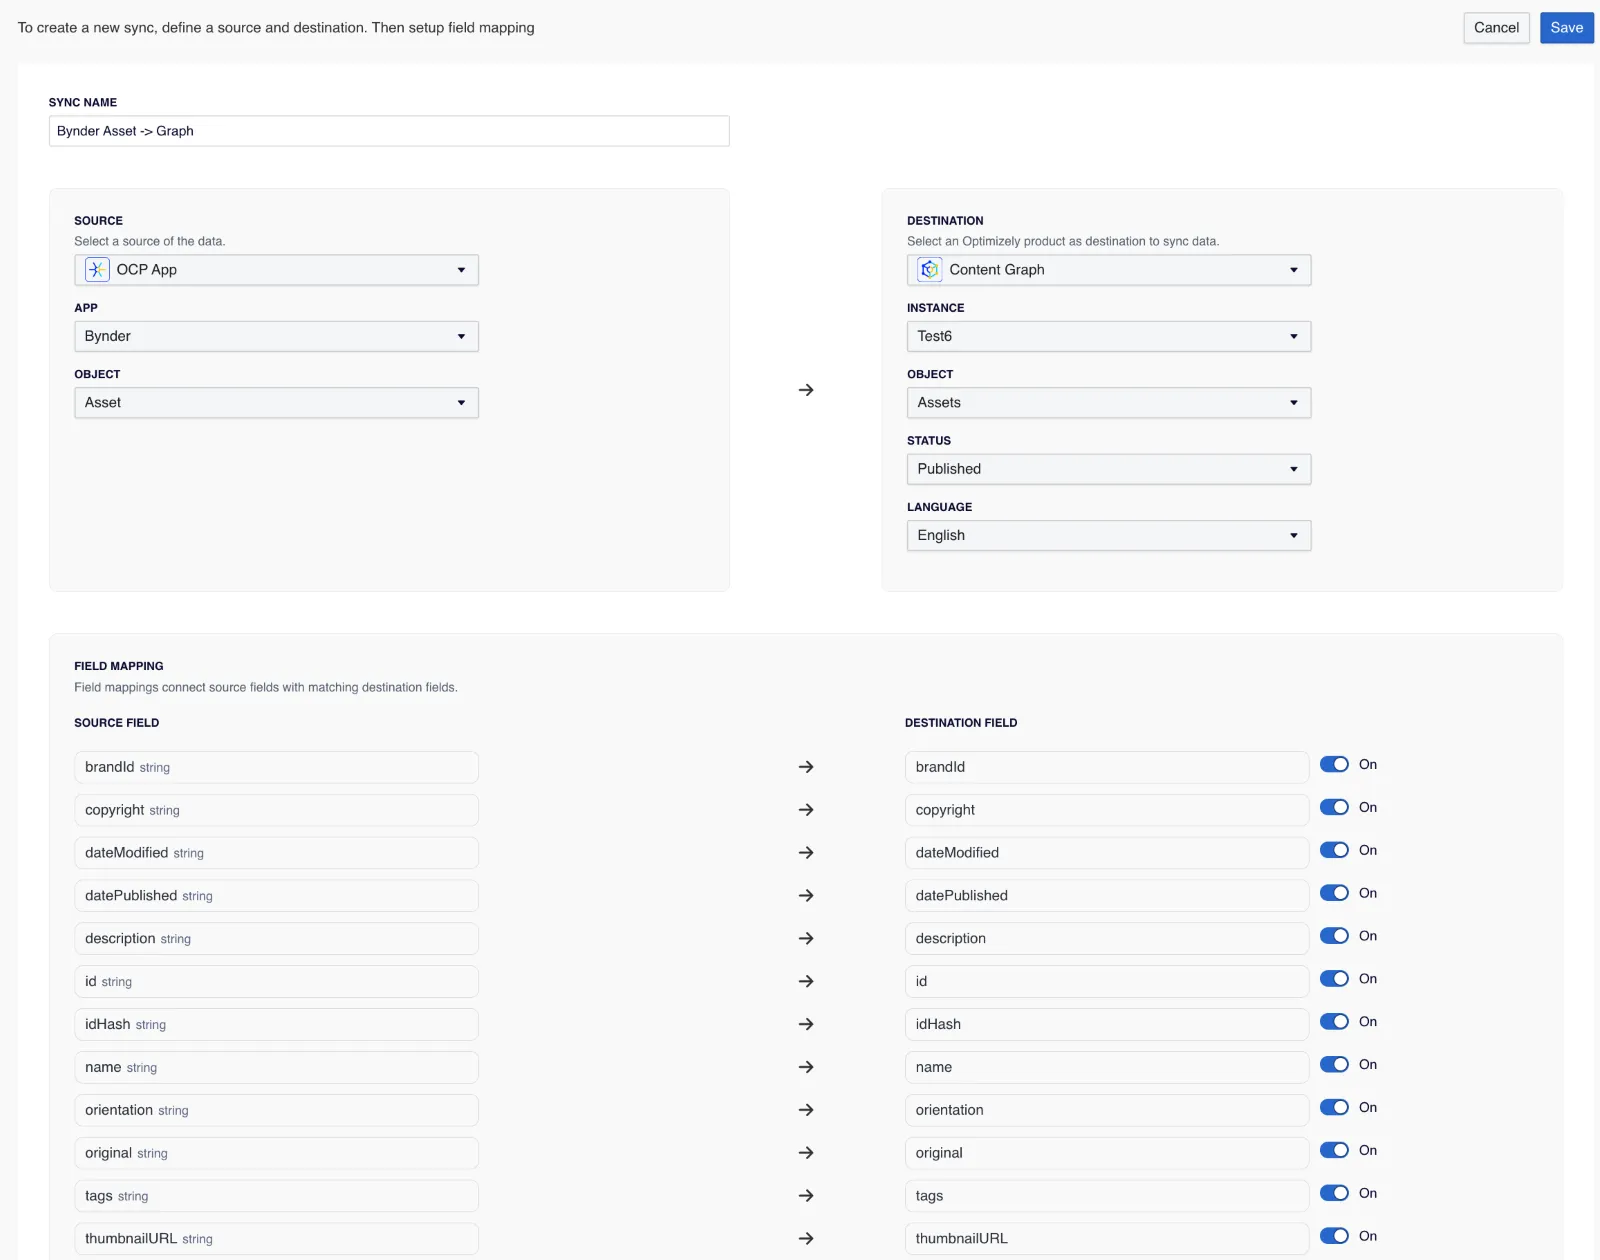Open the Test6 instance dropdown
This screenshot has height=1260, width=1600.
1109,336
